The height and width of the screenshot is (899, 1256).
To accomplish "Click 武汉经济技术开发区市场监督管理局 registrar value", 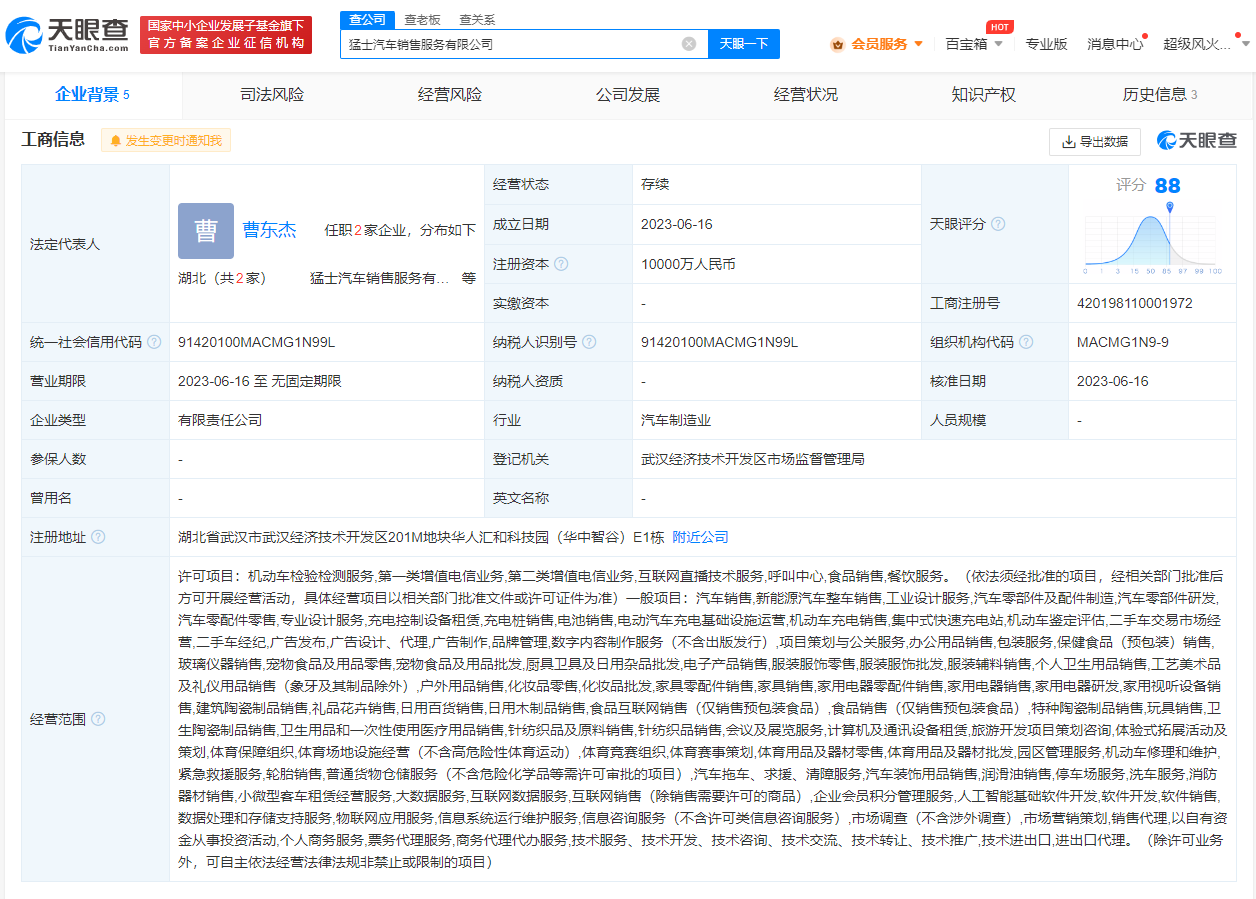I will pos(753,459).
